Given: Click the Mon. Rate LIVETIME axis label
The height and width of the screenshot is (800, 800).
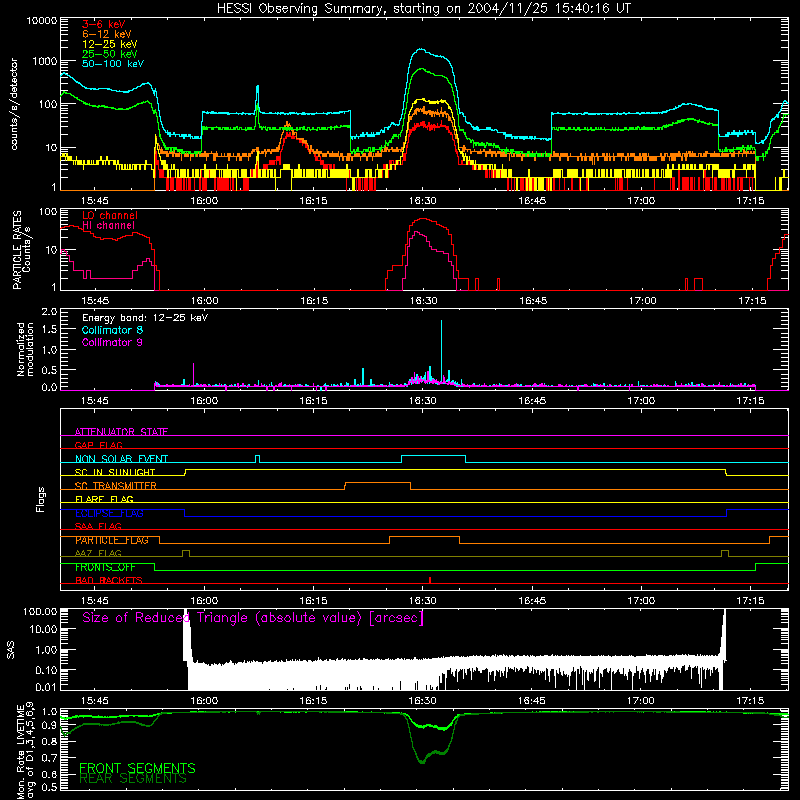Looking at the screenshot, I should [x=25, y=750].
